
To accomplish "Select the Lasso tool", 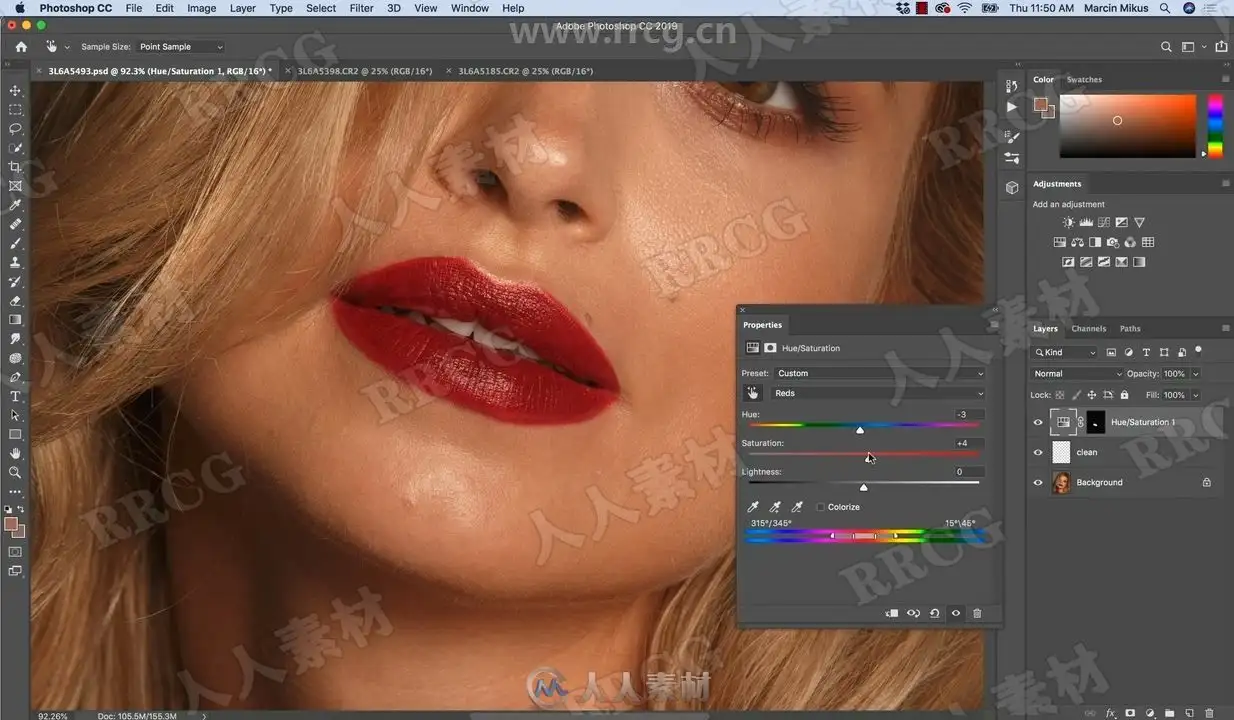I will coord(15,128).
